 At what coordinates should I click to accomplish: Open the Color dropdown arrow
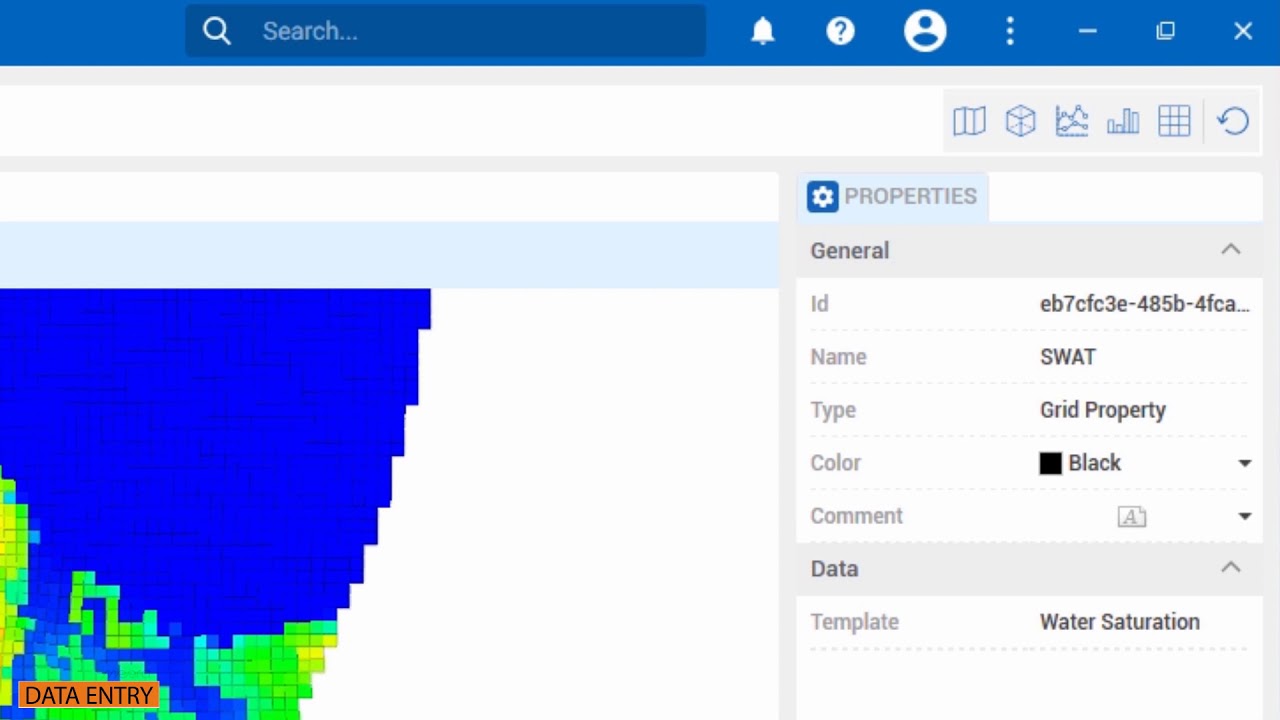pyautogui.click(x=1245, y=463)
